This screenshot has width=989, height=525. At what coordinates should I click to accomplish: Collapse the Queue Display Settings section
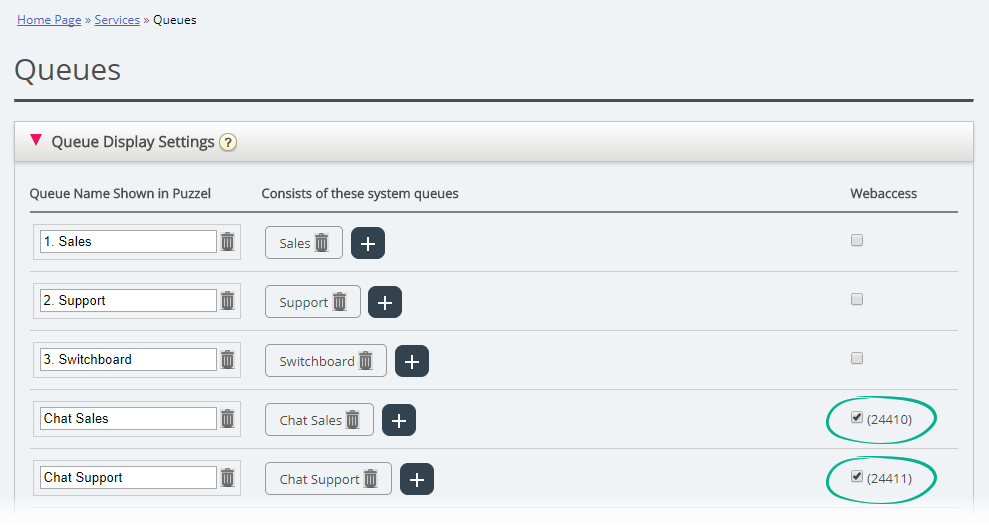(37, 141)
